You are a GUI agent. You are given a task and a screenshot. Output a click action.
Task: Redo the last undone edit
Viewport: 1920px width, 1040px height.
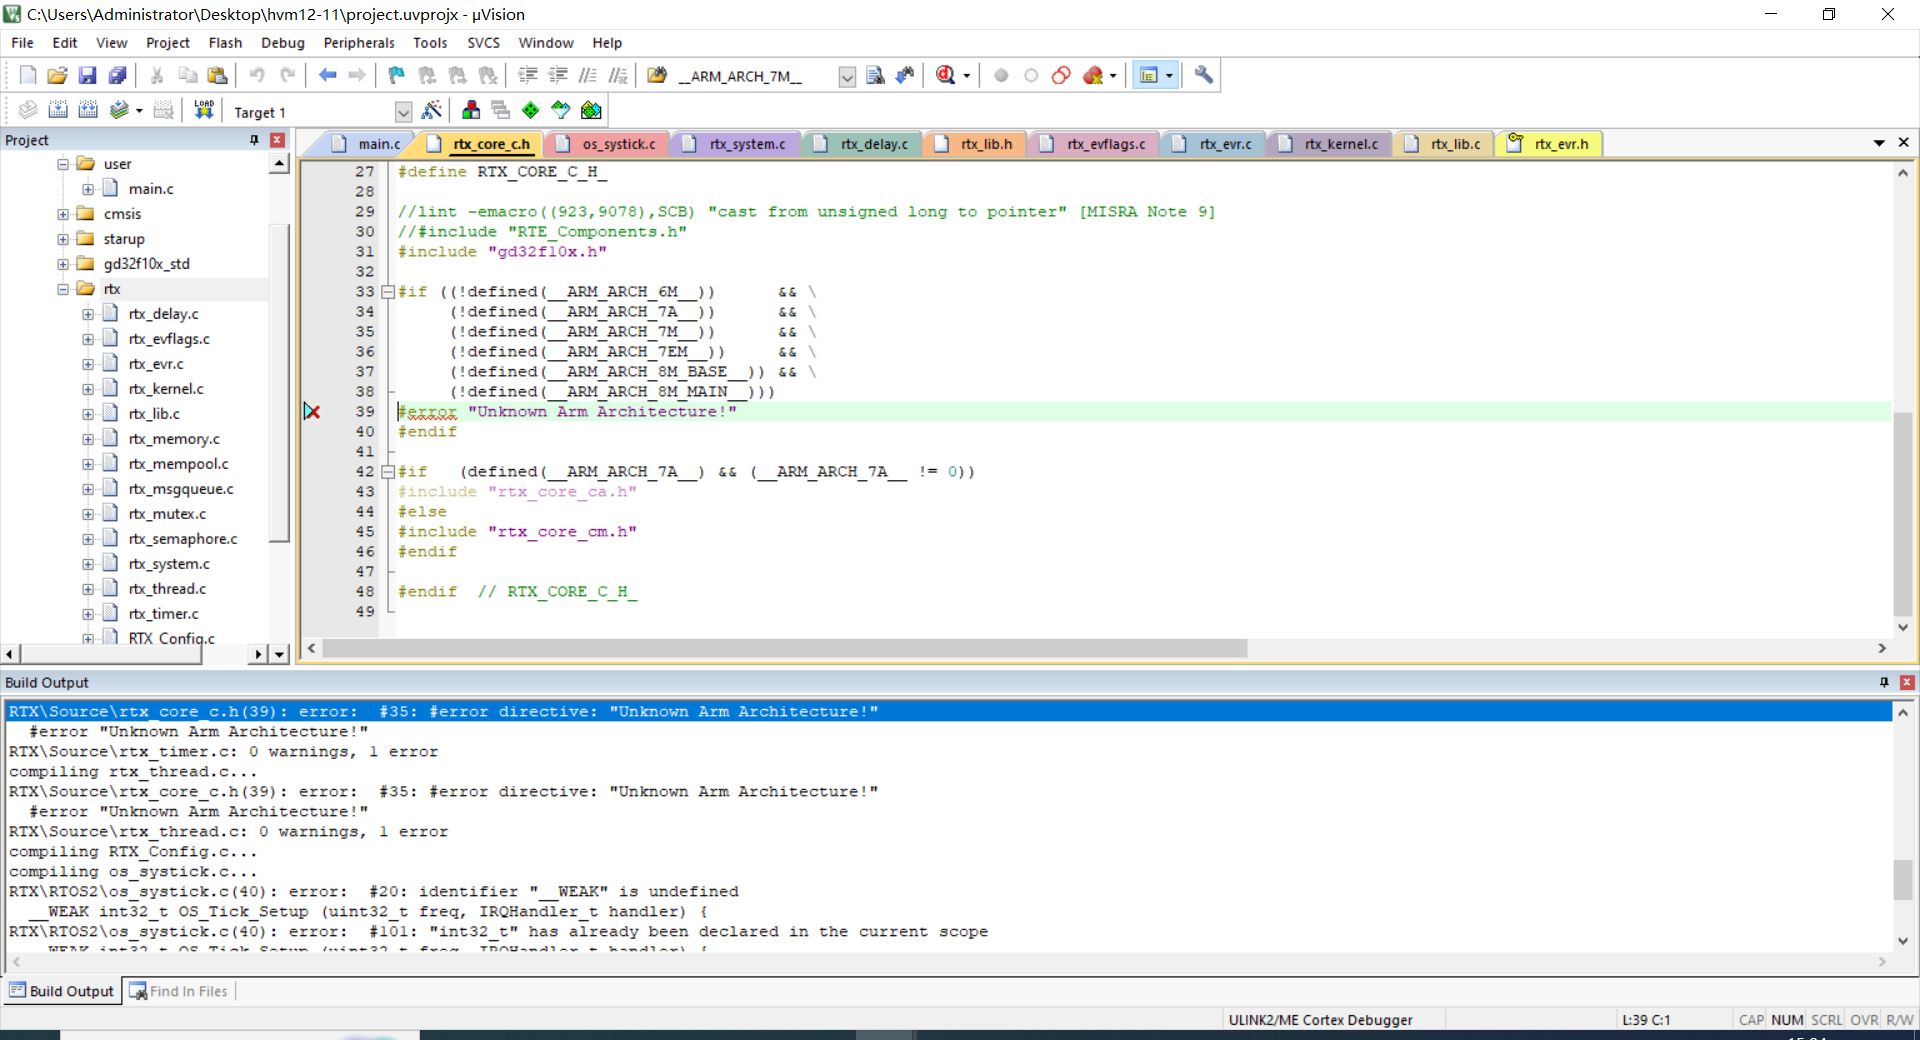(x=287, y=75)
